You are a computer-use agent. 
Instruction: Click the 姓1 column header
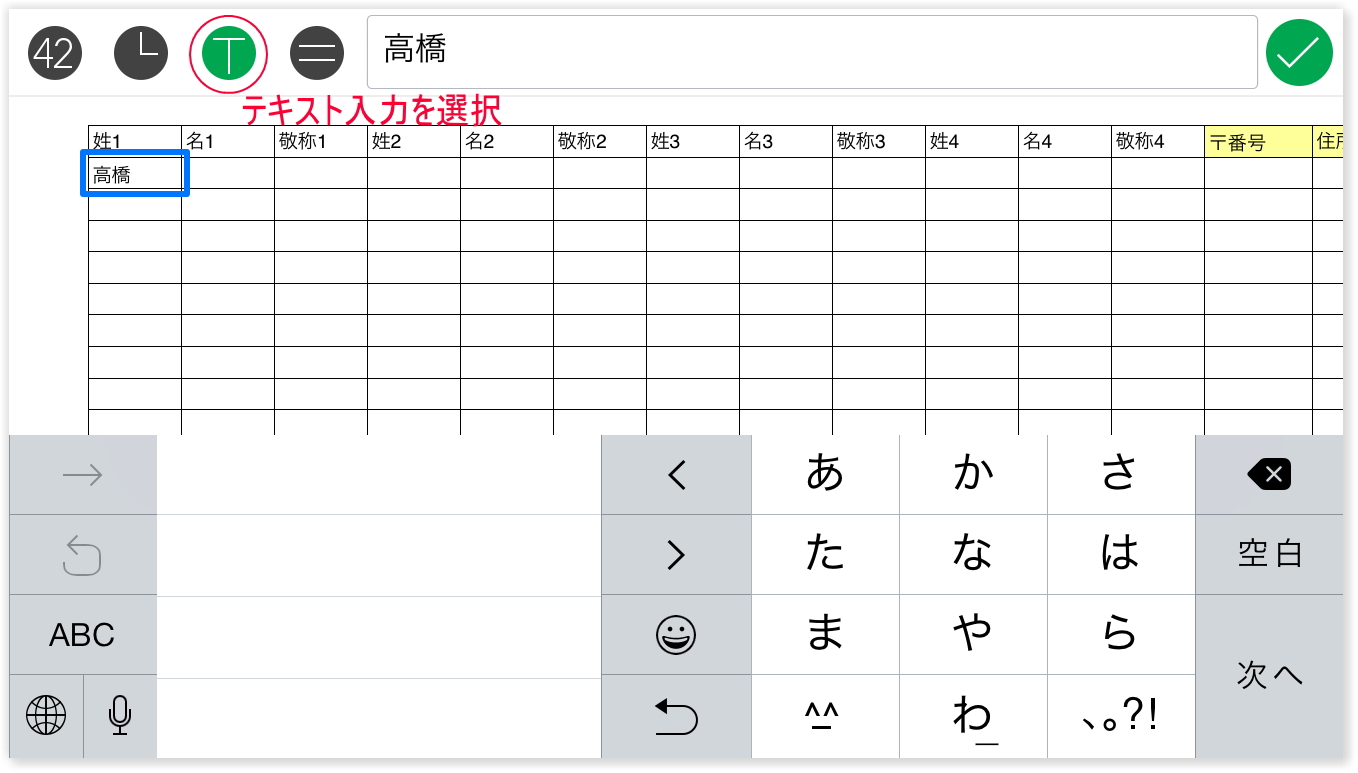click(135, 142)
